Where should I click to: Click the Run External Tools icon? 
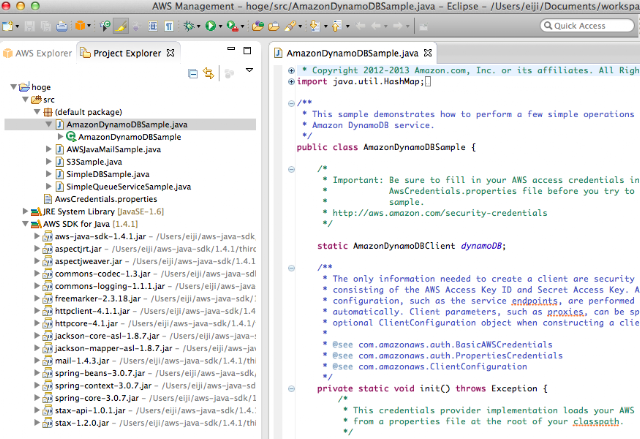point(232,27)
